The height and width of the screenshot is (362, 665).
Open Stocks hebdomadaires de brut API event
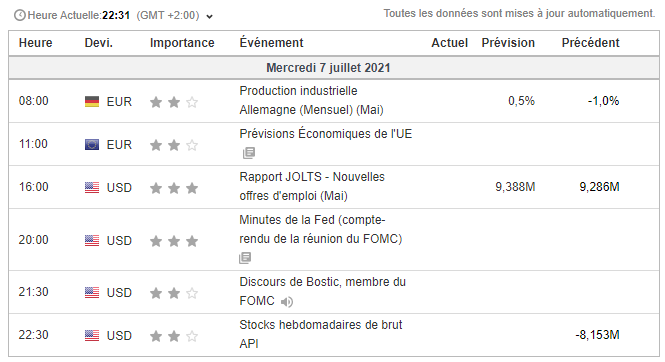[x=321, y=334]
